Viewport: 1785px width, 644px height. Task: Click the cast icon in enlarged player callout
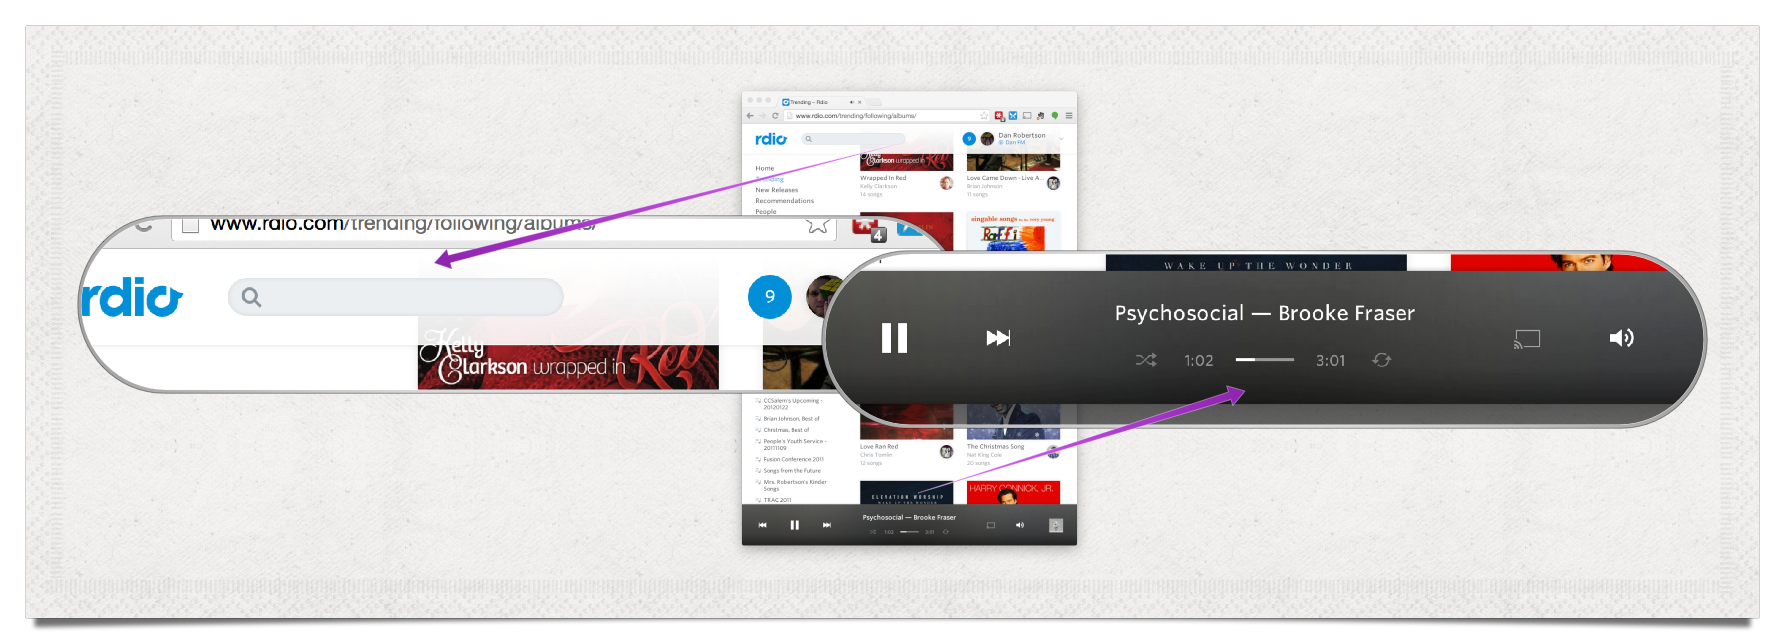coord(1527,339)
